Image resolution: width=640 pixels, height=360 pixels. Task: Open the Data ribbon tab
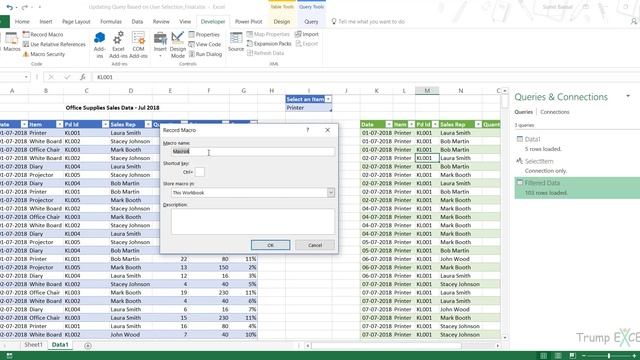coord(137,22)
